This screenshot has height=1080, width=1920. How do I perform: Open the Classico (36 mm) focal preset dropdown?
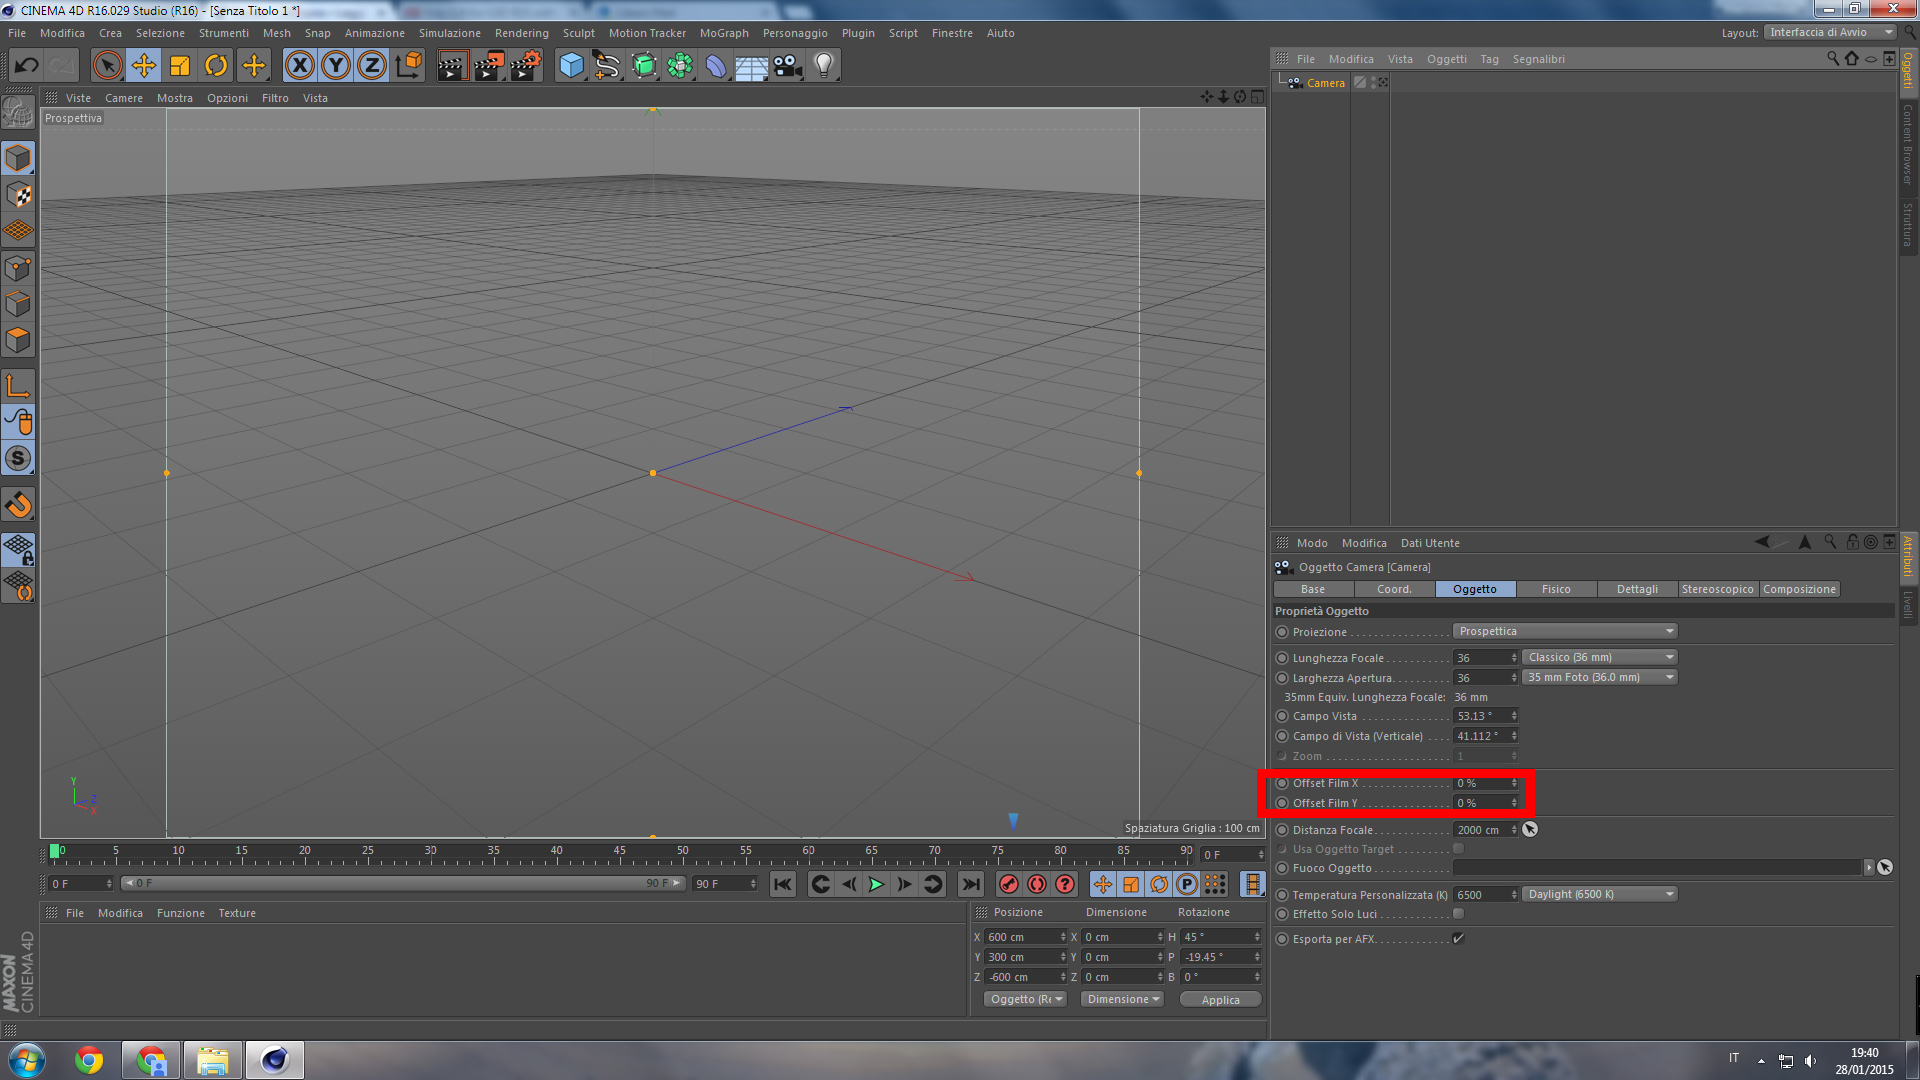[x=1599, y=658]
